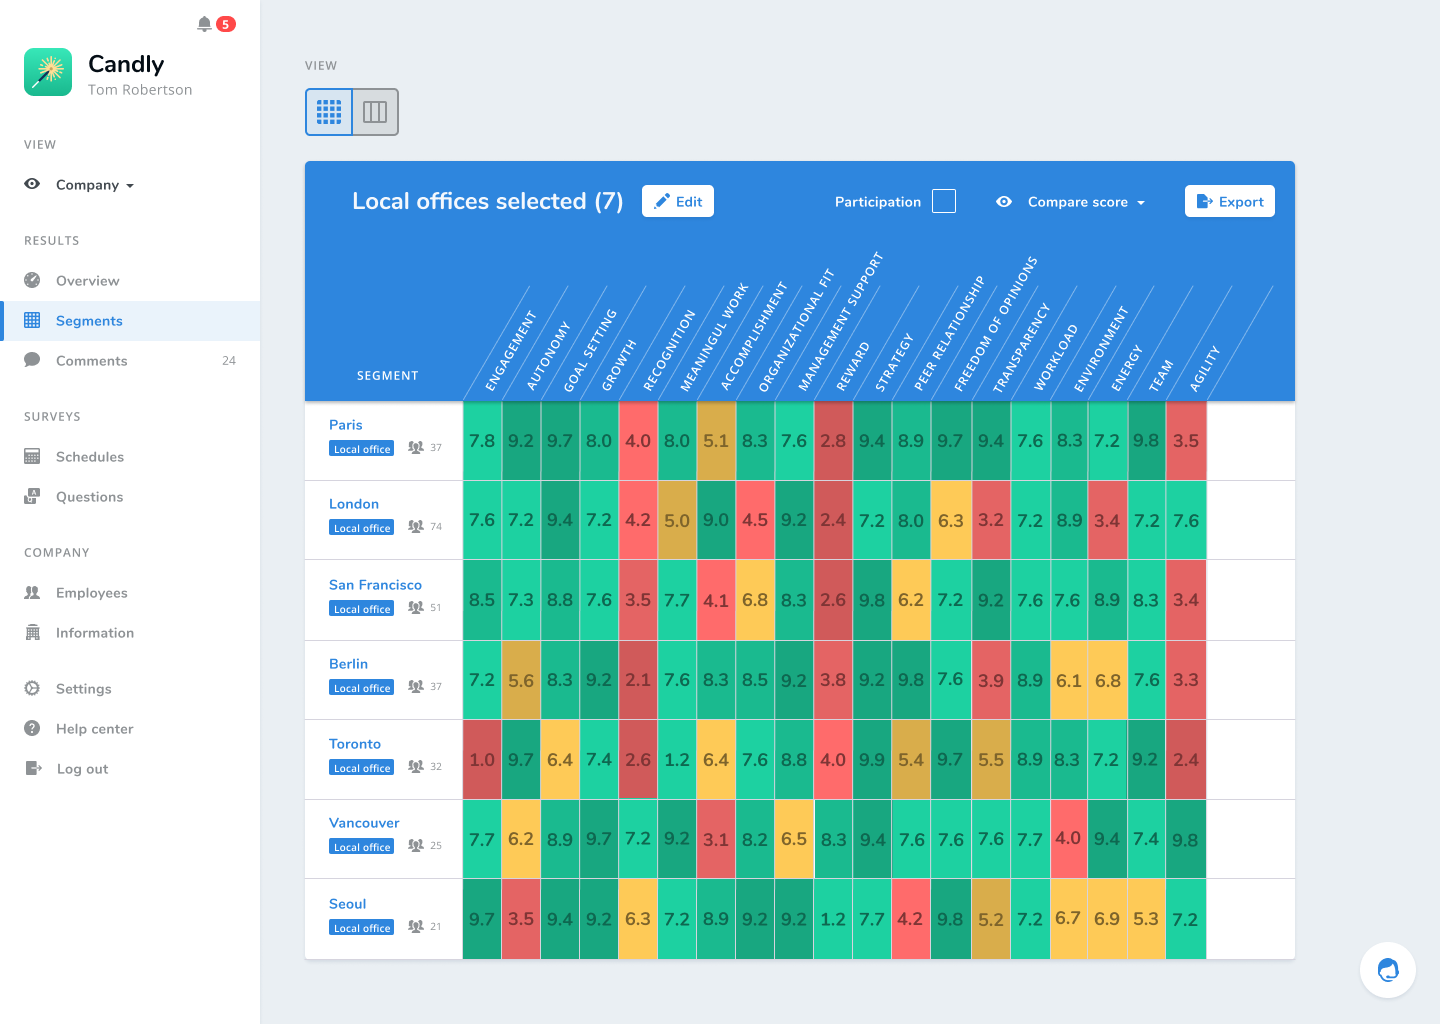Screen dimensions: 1440x1024
Task: Expand the Compare score dropdown
Action: pyautogui.click(x=1085, y=202)
